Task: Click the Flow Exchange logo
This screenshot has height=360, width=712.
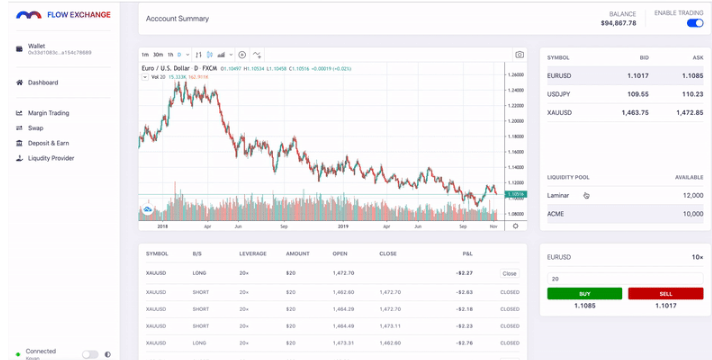Action: 63,15
